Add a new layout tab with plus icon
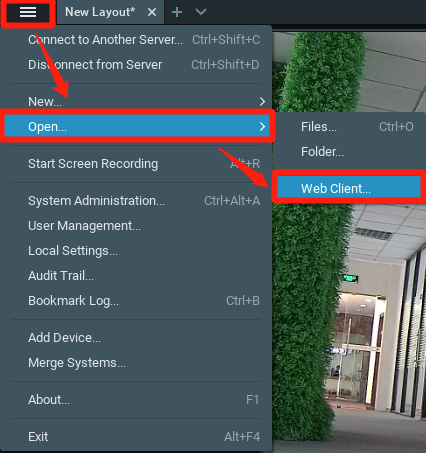The height and width of the screenshot is (453, 426). pos(177,12)
